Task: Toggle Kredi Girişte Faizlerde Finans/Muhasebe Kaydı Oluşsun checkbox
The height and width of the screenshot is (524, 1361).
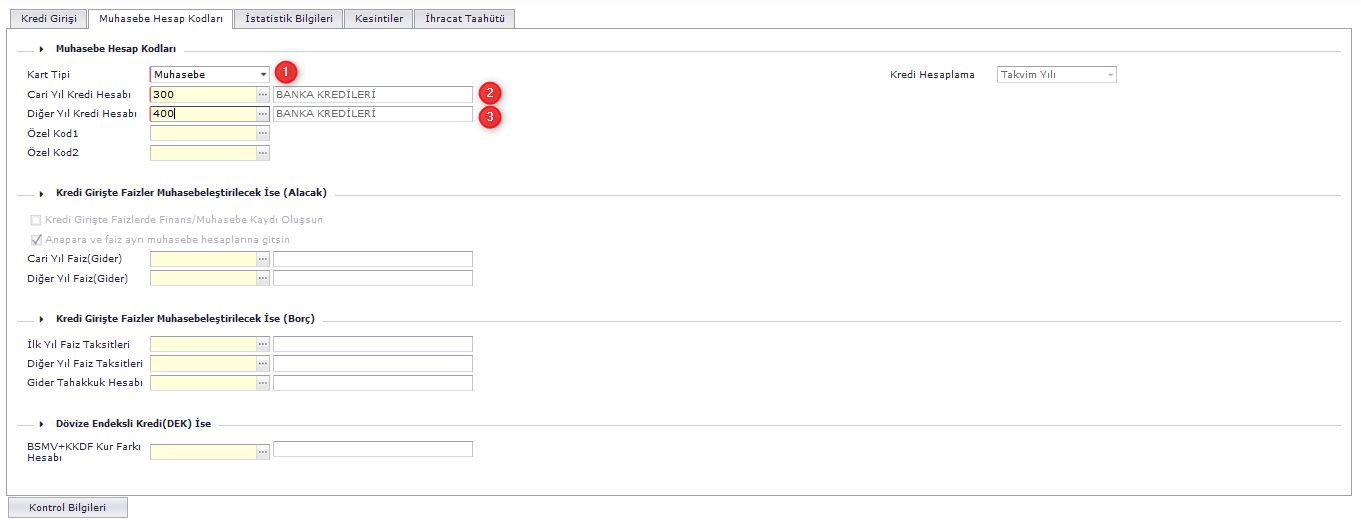Action: pyautogui.click(x=36, y=220)
